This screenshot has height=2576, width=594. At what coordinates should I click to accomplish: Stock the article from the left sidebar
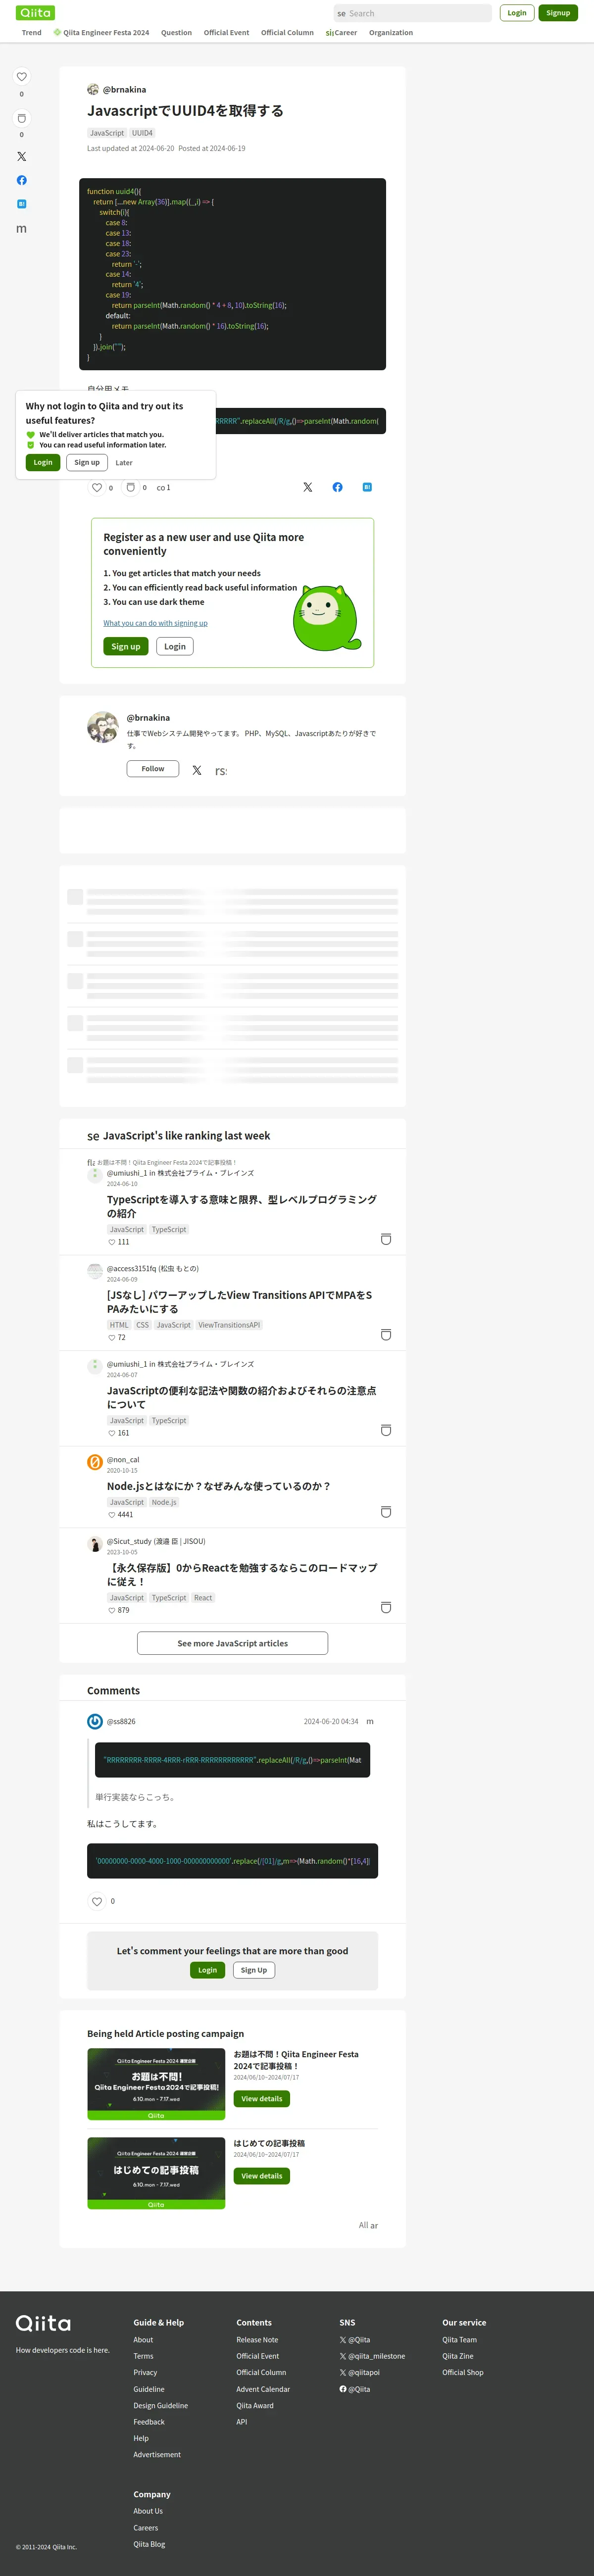point(21,118)
